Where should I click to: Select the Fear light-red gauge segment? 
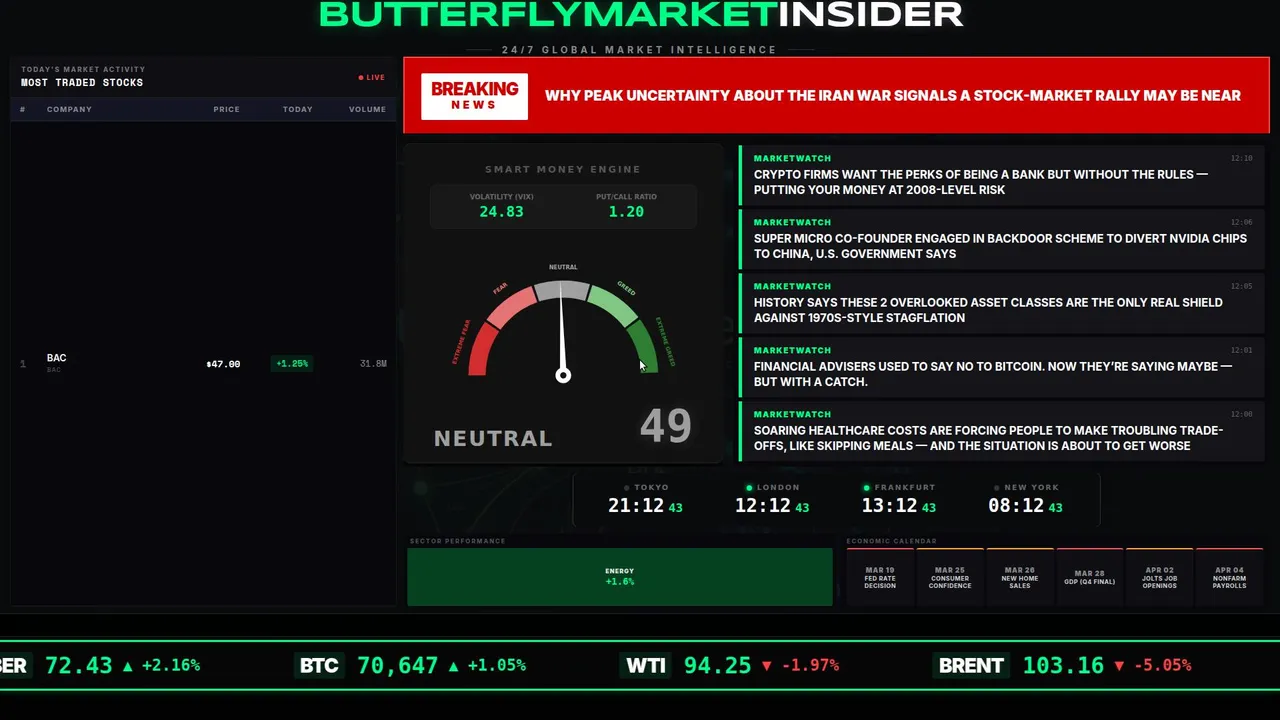pyautogui.click(x=510, y=307)
